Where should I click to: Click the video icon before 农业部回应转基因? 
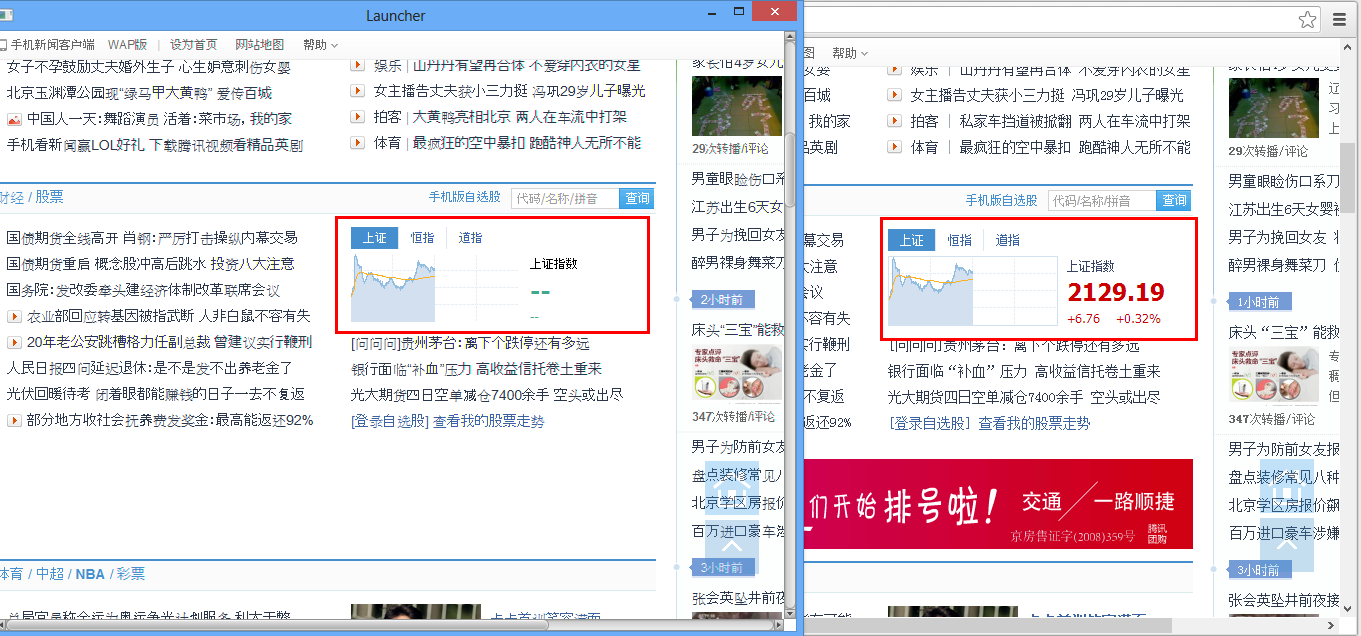tap(14, 317)
